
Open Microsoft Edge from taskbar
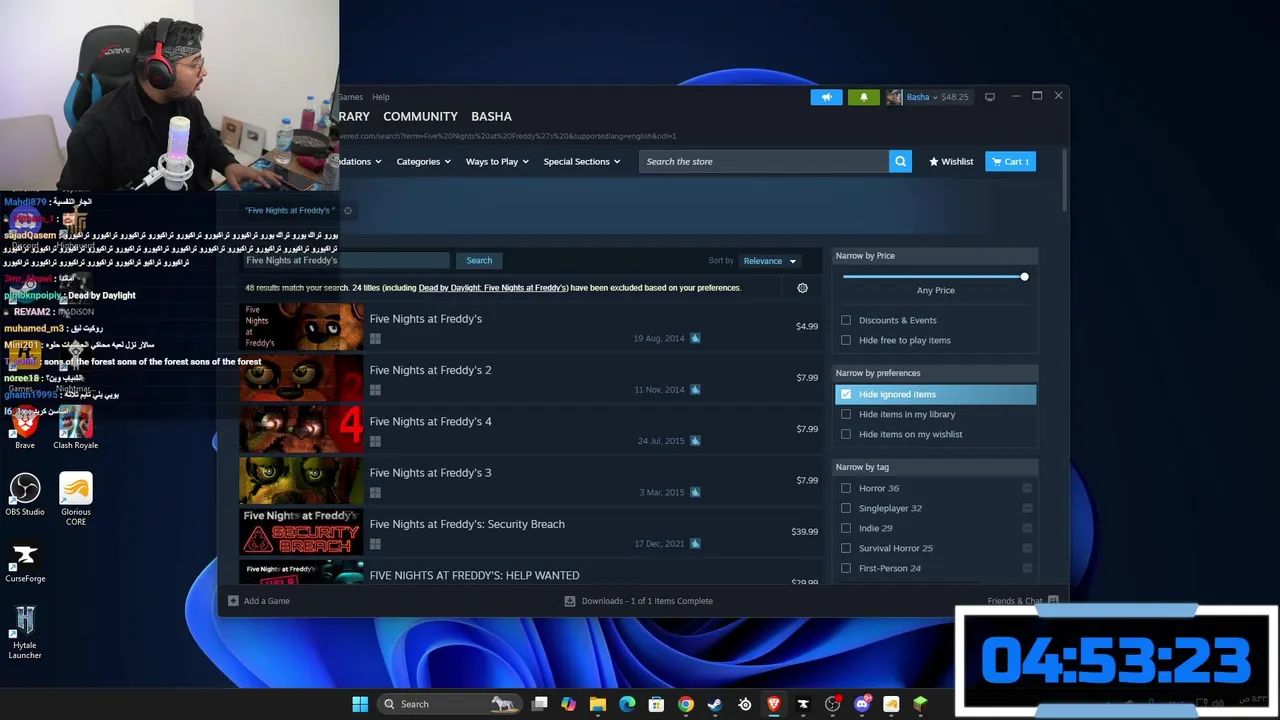tap(627, 704)
